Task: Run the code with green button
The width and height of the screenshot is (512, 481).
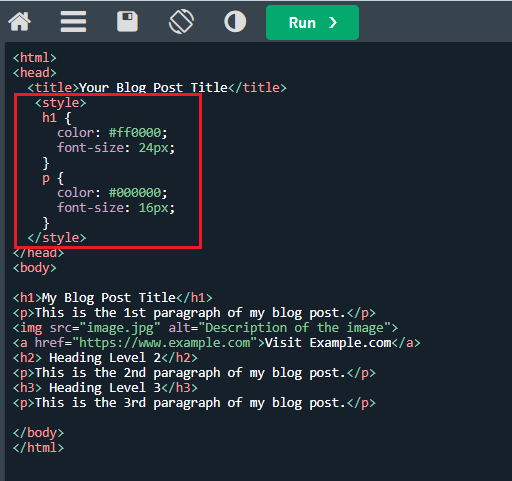Action: tap(312, 23)
